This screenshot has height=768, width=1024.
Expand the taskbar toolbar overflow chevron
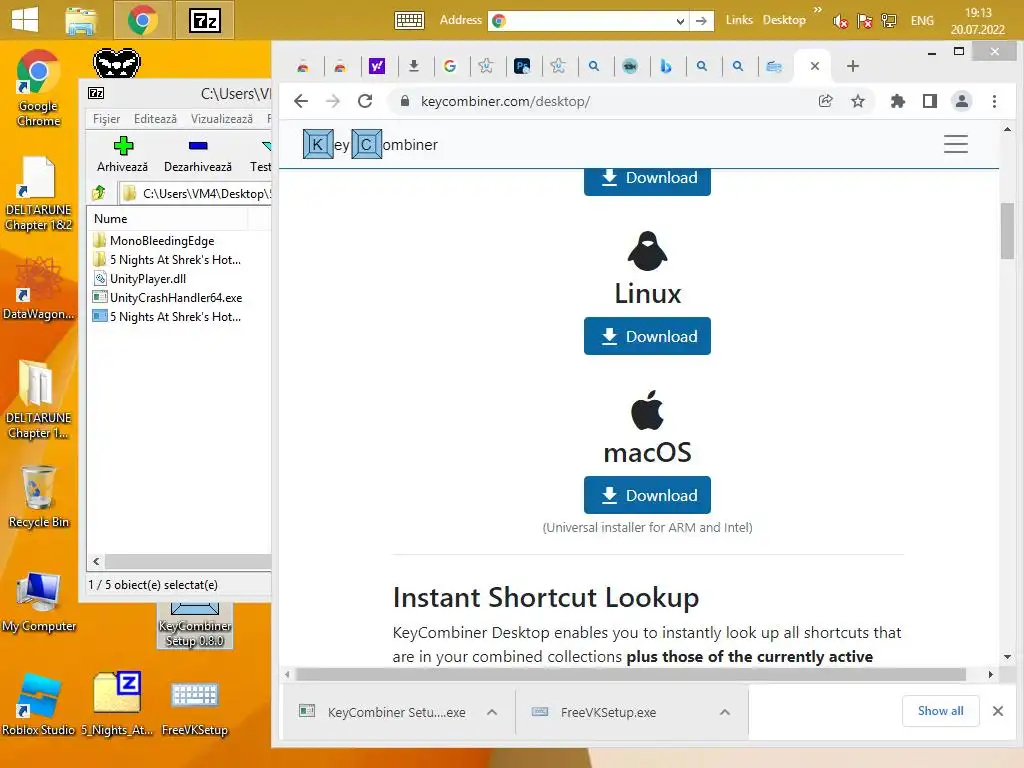coord(817,10)
